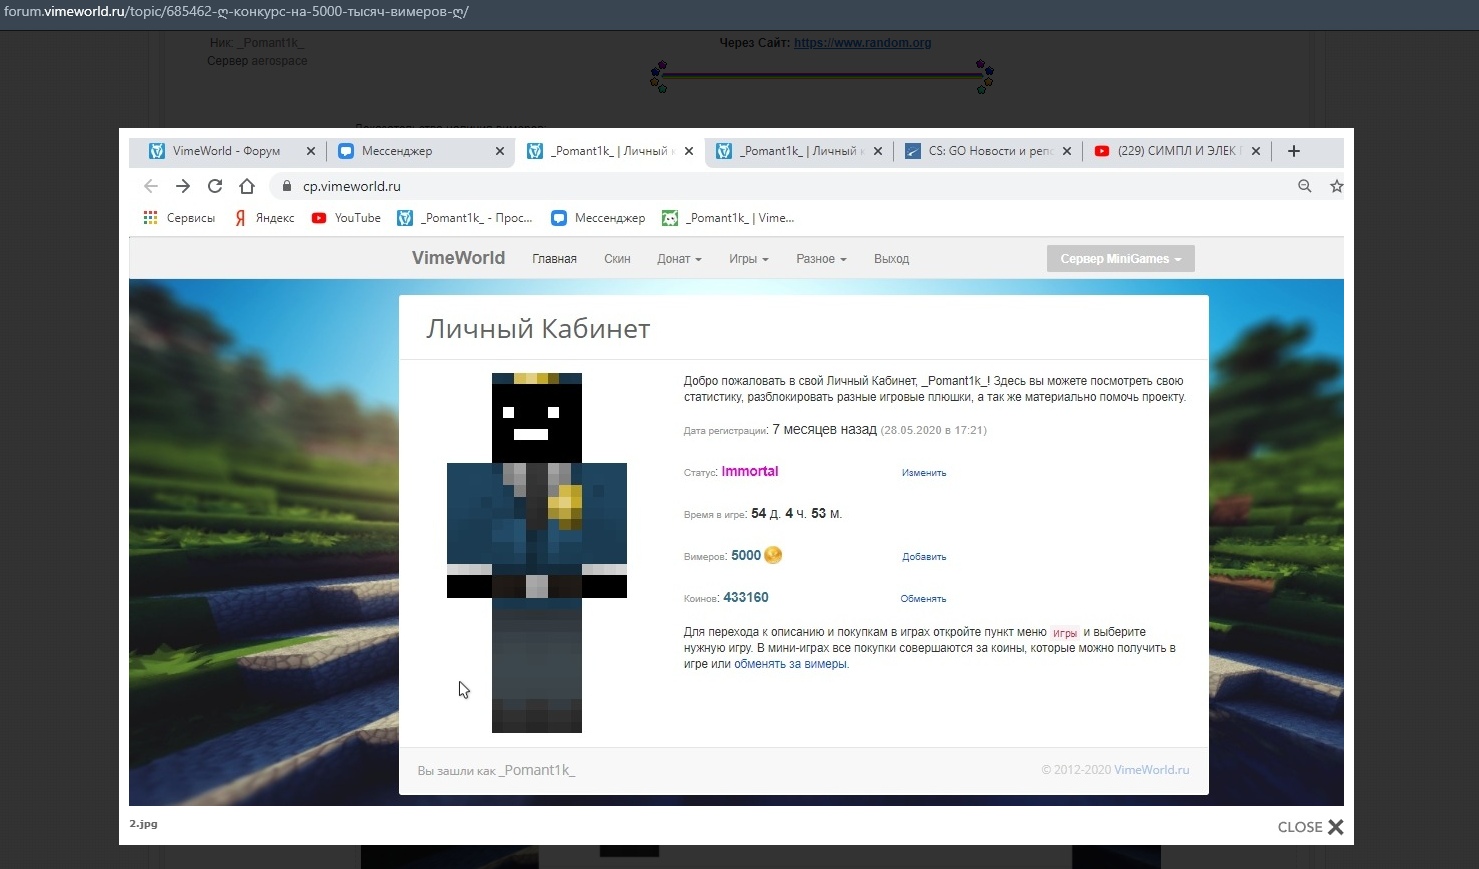Click the VimeWorld logo in the navbar
This screenshot has width=1479, height=869.
click(458, 258)
